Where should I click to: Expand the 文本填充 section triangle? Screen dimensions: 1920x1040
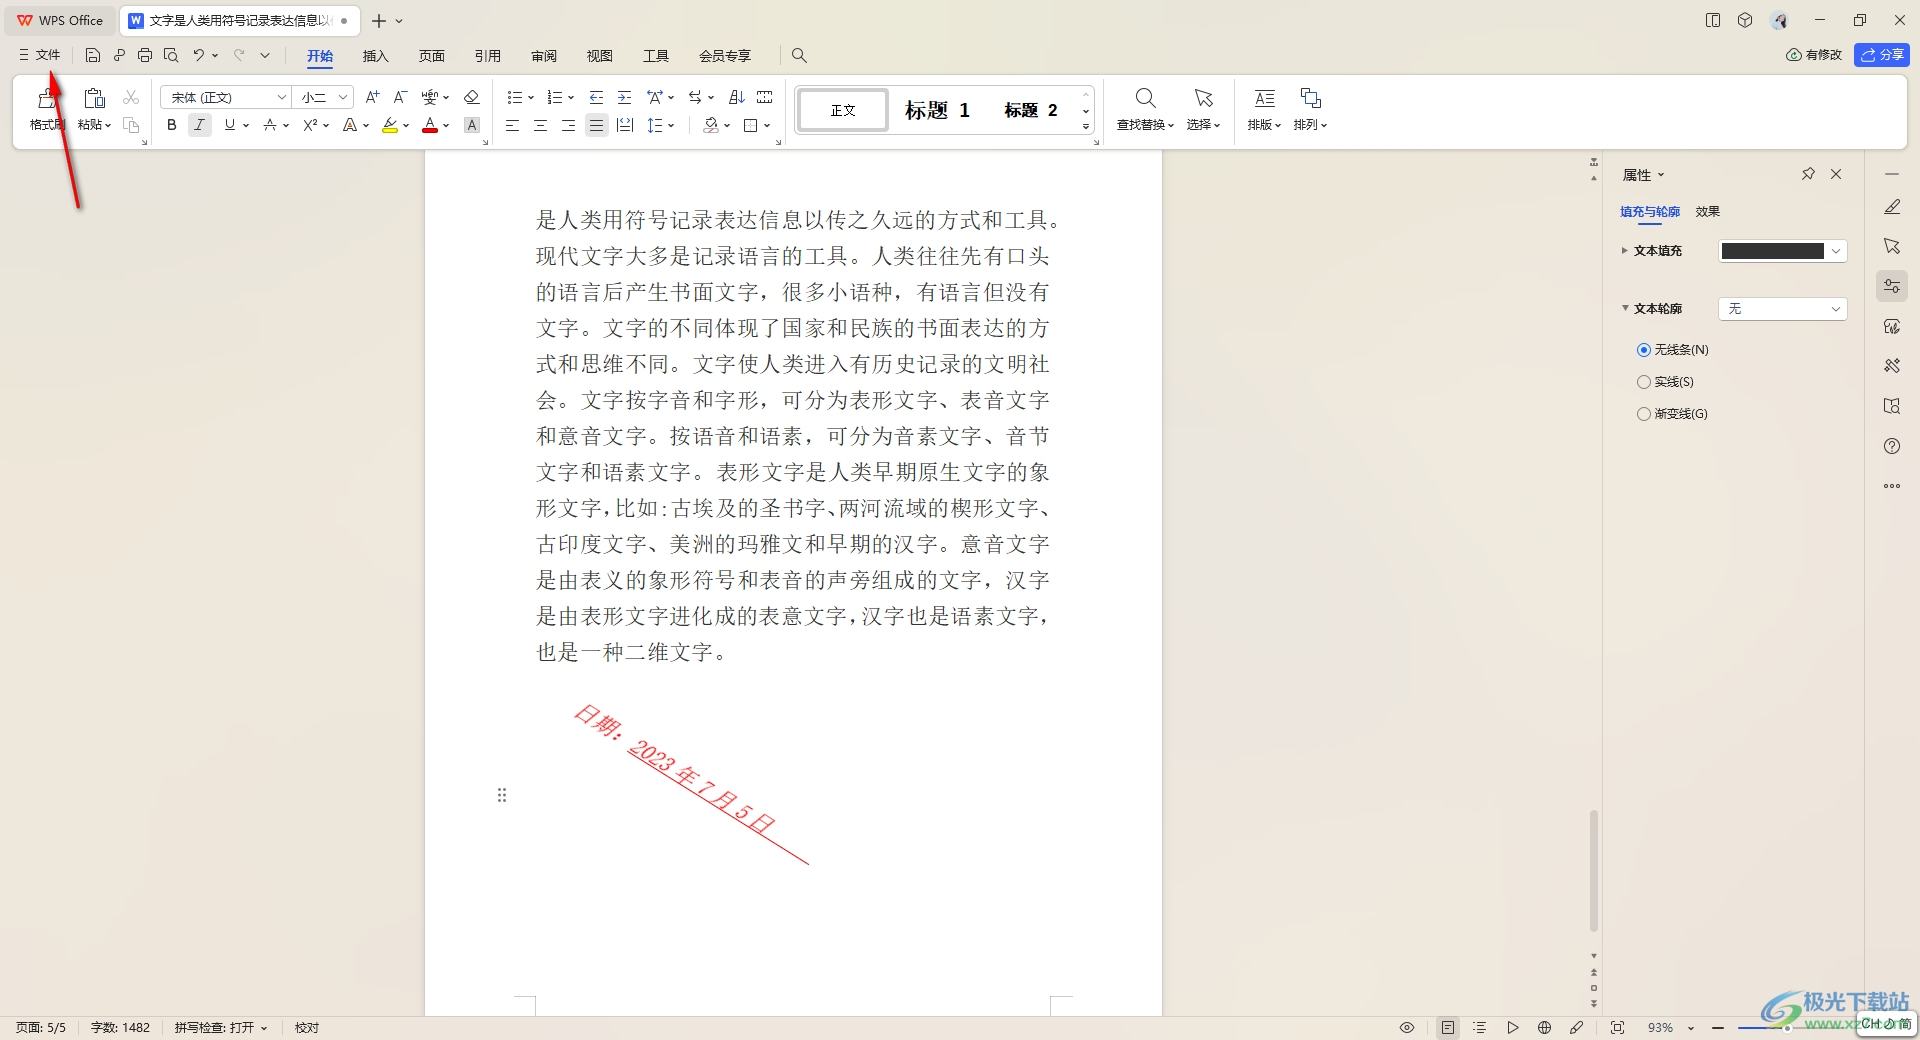1625,251
